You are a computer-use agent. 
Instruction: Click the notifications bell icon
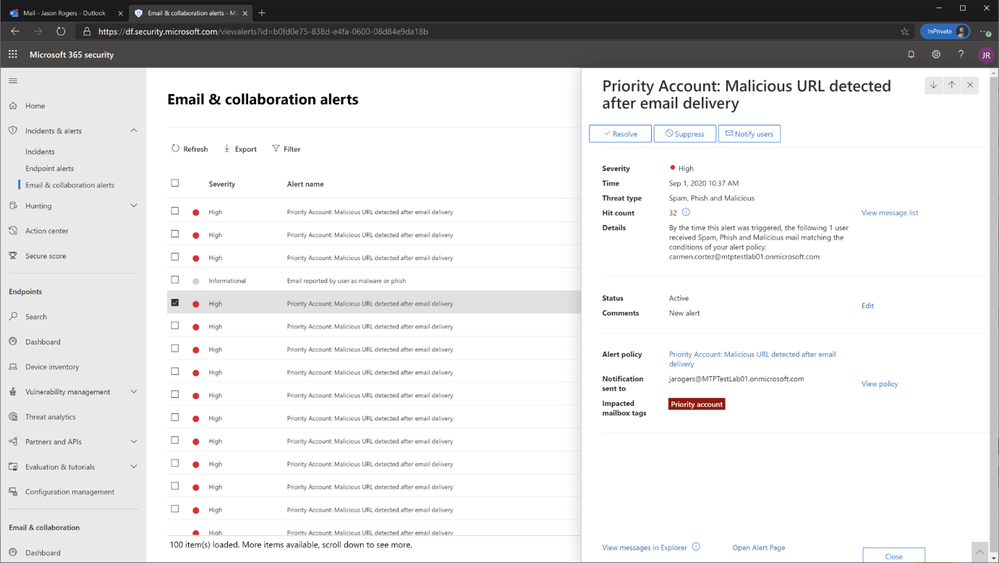[911, 55]
